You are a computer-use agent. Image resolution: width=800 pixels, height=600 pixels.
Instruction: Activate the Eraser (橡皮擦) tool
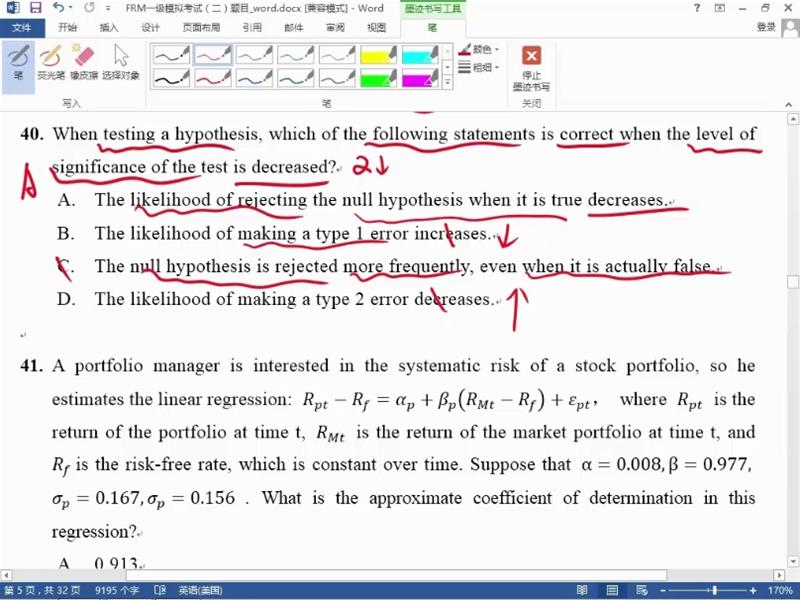[x=84, y=62]
